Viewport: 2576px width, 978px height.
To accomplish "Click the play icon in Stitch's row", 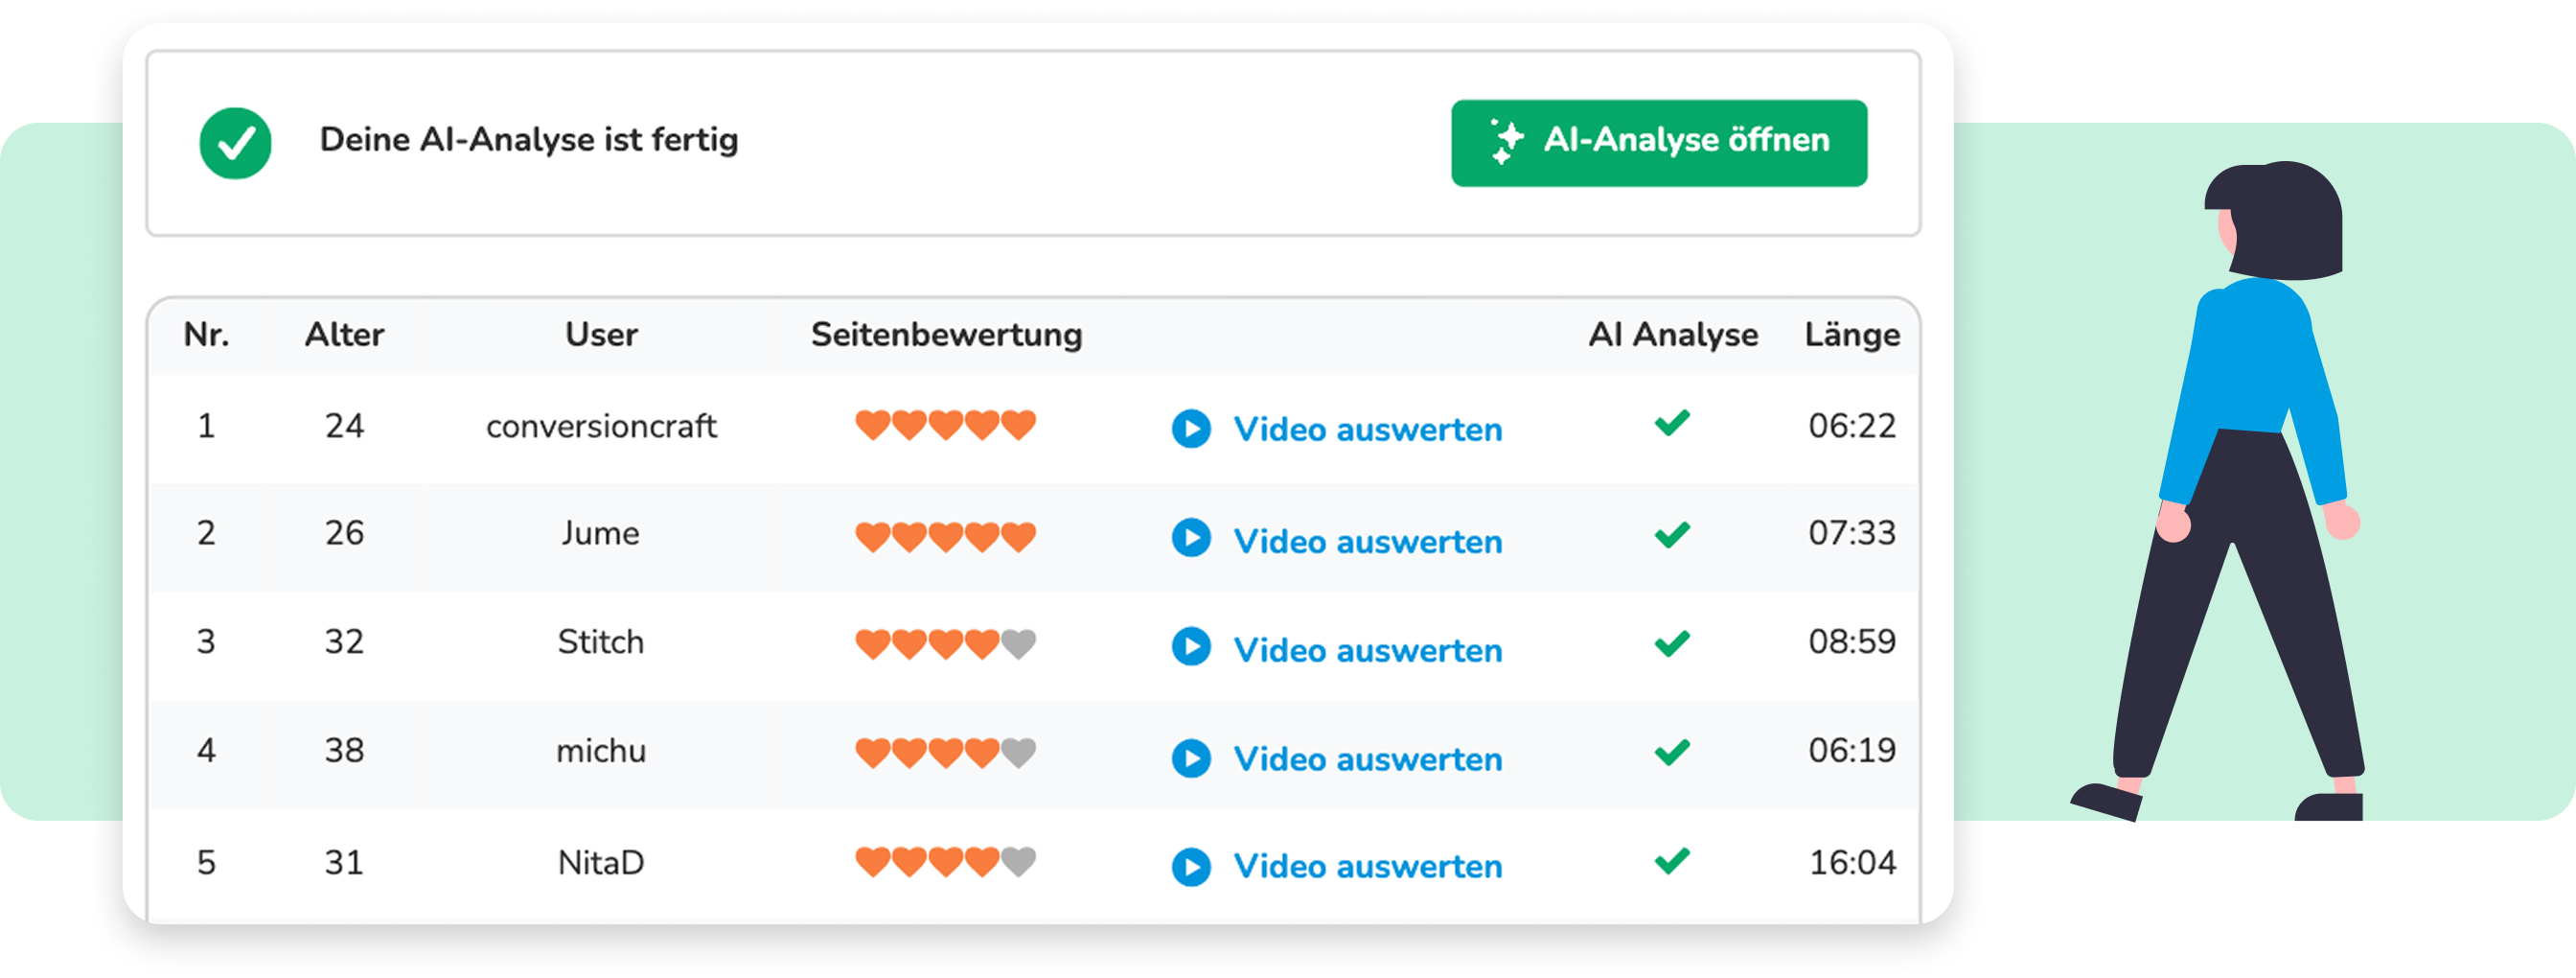I will (1191, 647).
